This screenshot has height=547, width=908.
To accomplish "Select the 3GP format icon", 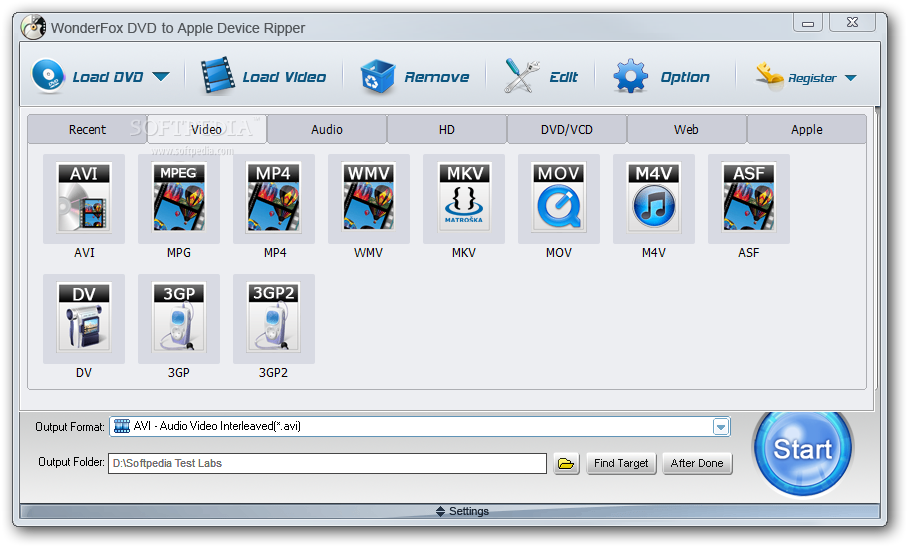I will pos(178,318).
